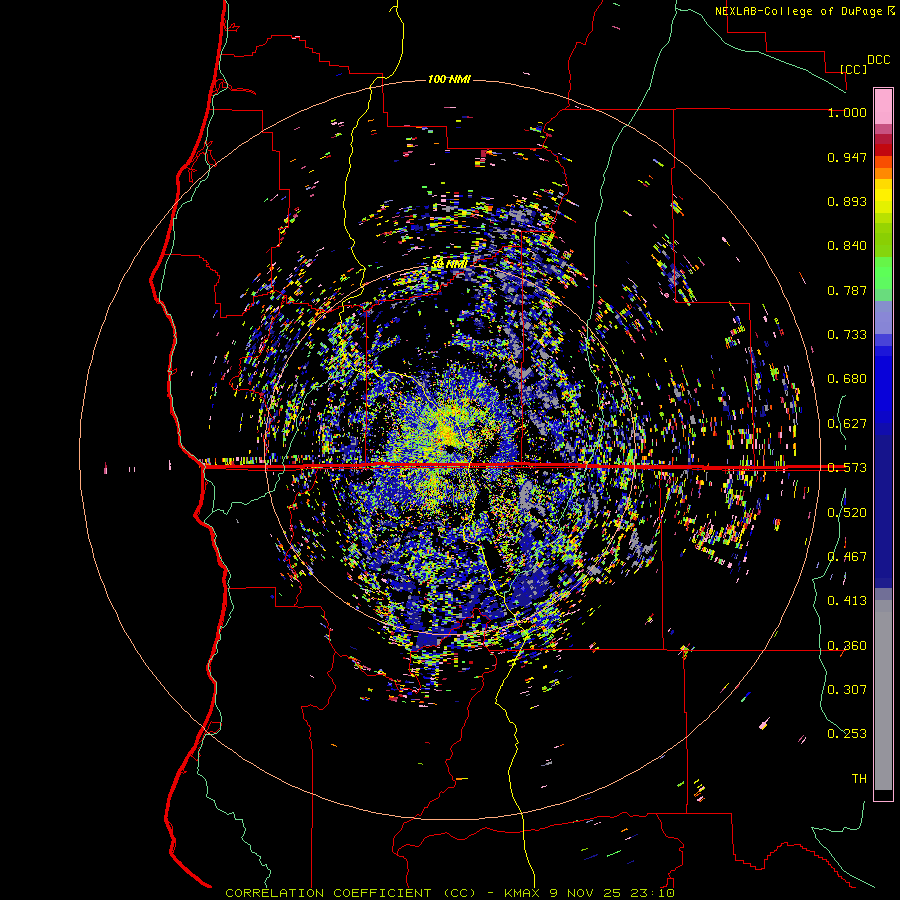Screen dimensions: 900x900
Task: Click the DCC label above color bar
Action: tap(878, 60)
